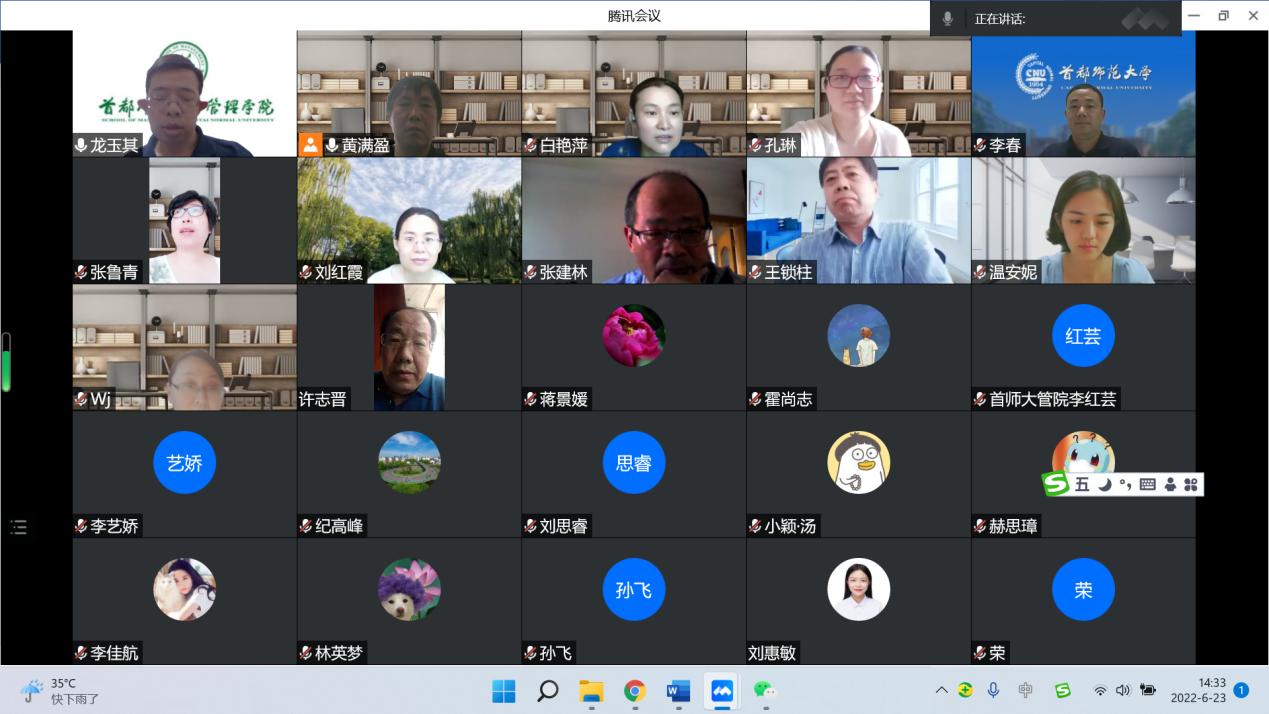This screenshot has height=714, width=1269.
Task: Open the list icon on the left edge
Action: (18, 527)
